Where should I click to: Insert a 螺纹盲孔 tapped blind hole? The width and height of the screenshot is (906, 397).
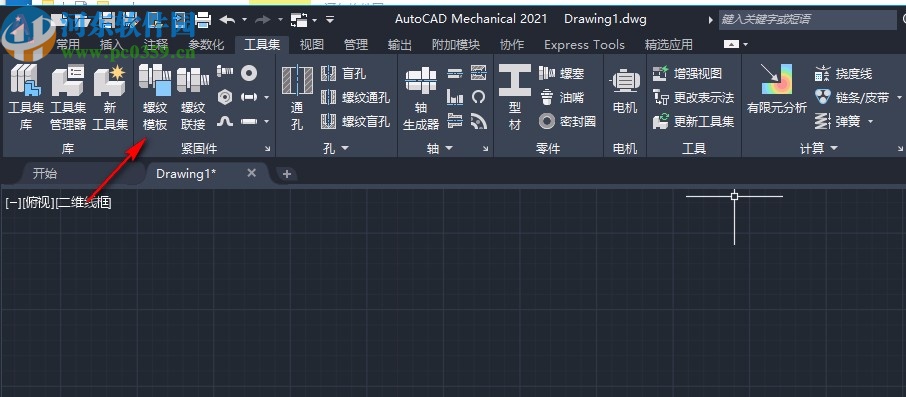[x=355, y=122]
